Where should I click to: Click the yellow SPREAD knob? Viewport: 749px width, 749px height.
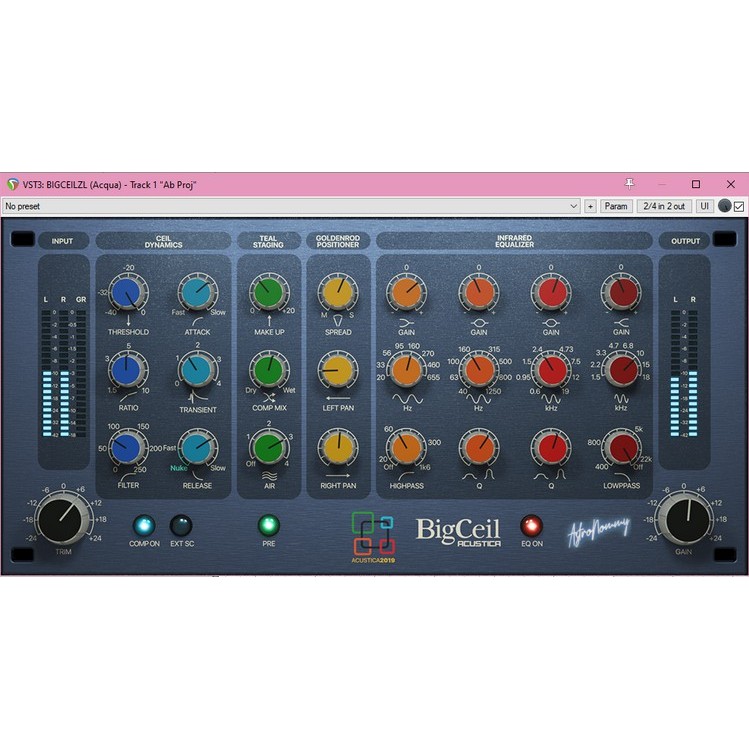(x=338, y=292)
